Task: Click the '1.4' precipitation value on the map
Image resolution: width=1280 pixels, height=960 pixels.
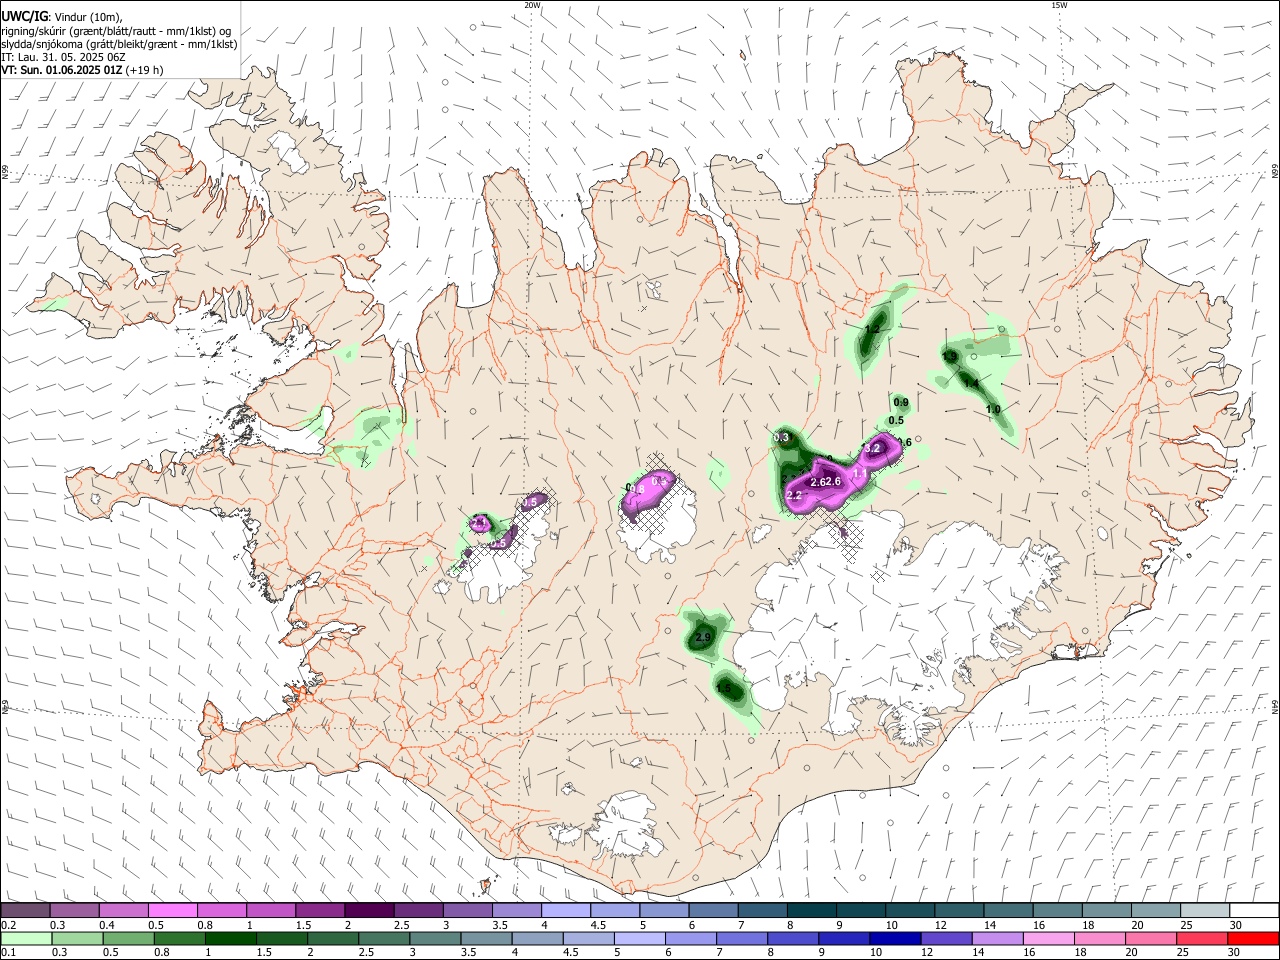Action: pyautogui.click(x=970, y=382)
